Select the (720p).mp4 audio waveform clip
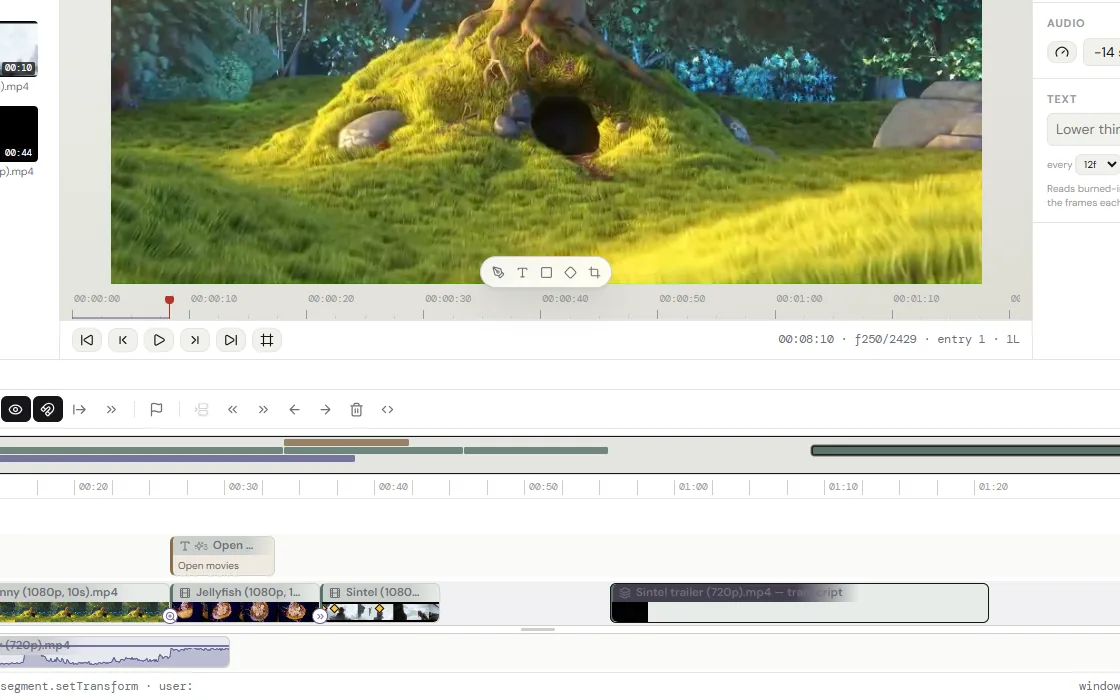The image size is (1120, 700). pos(114,652)
